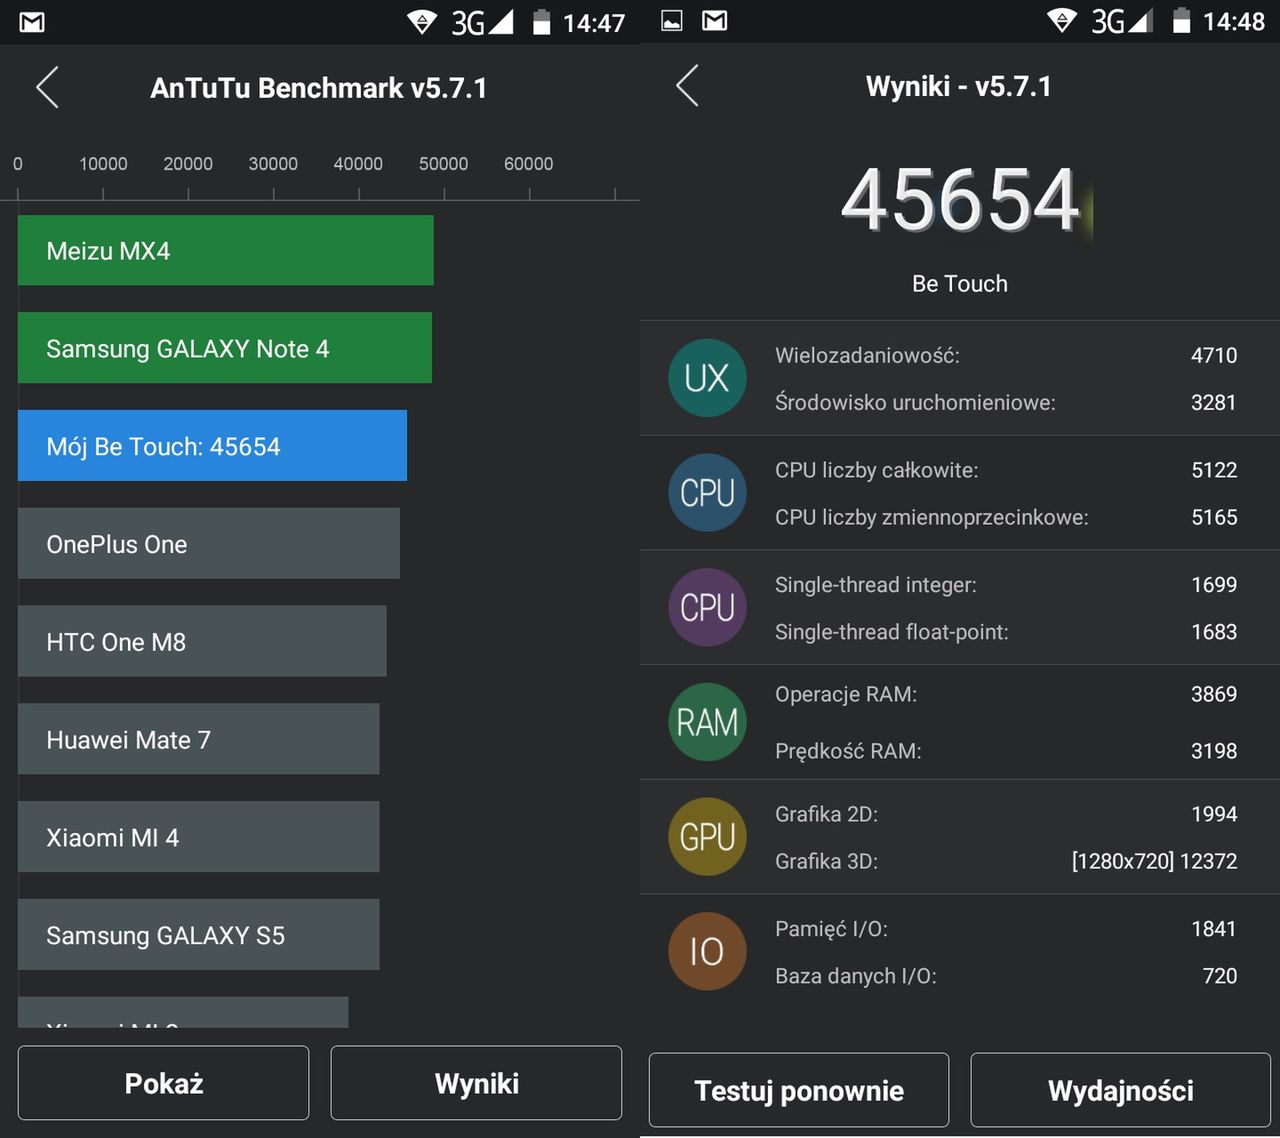This screenshot has height=1138, width=1280.
Task: Select the Huawei Mate 7 bar
Action: pos(198,739)
